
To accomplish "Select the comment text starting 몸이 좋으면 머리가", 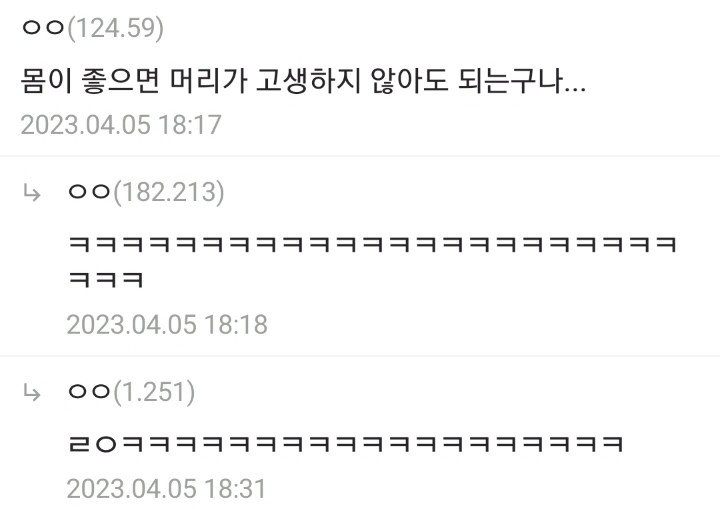I will tap(304, 81).
